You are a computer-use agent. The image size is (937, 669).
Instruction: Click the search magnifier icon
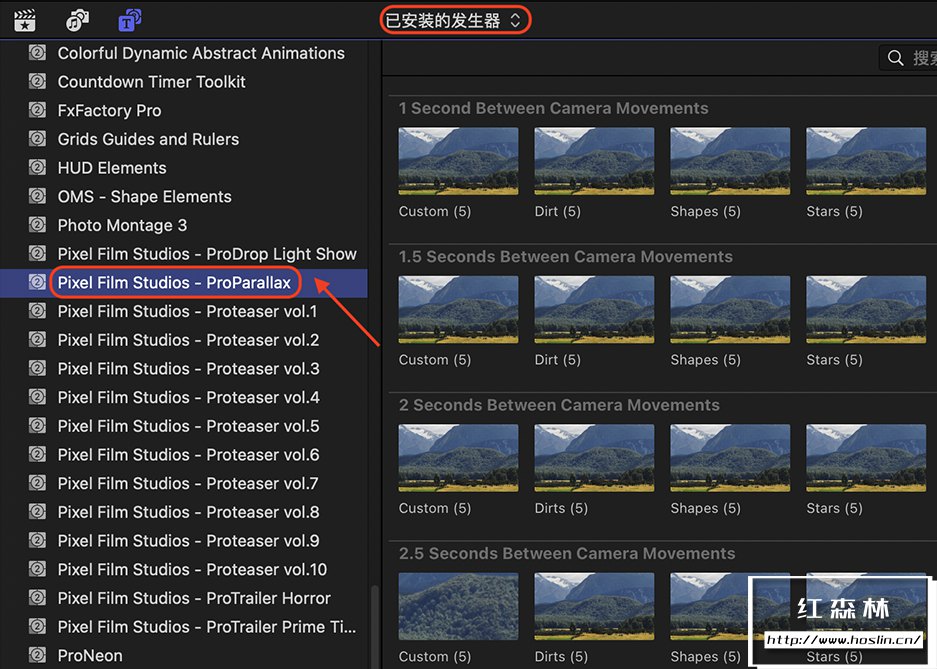(895, 58)
